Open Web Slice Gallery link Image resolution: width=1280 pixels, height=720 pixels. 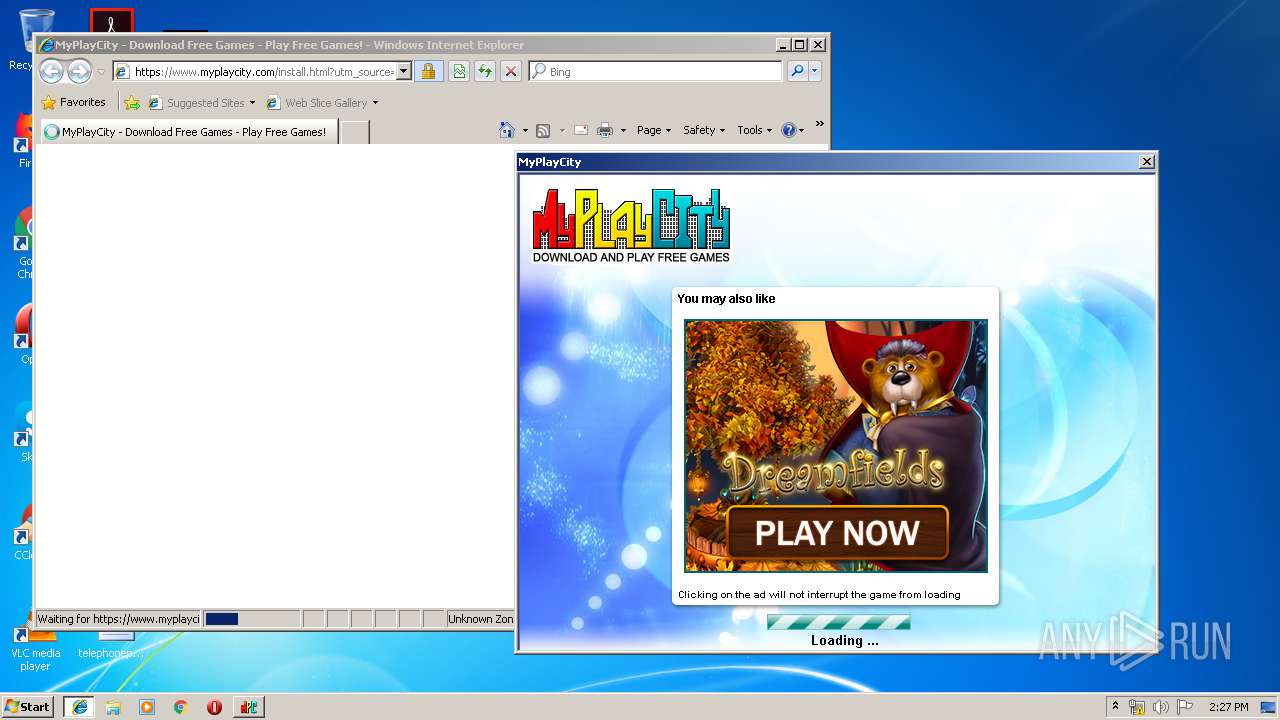pyautogui.click(x=316, y=102)
